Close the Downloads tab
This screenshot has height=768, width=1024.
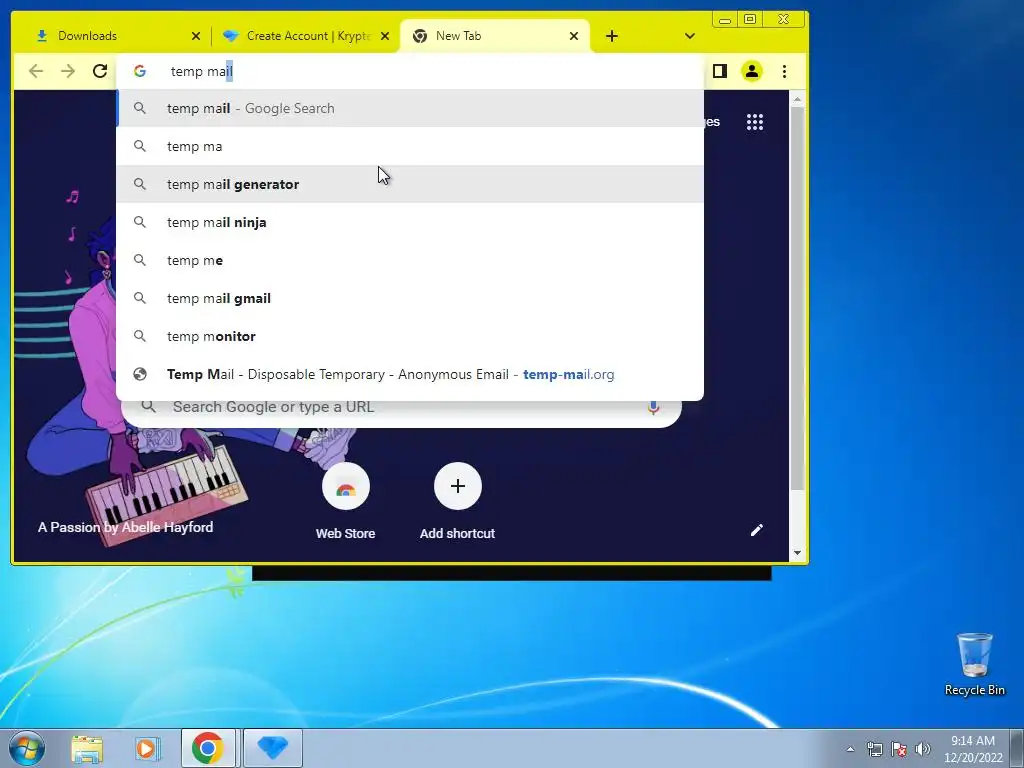coord(196,36)
